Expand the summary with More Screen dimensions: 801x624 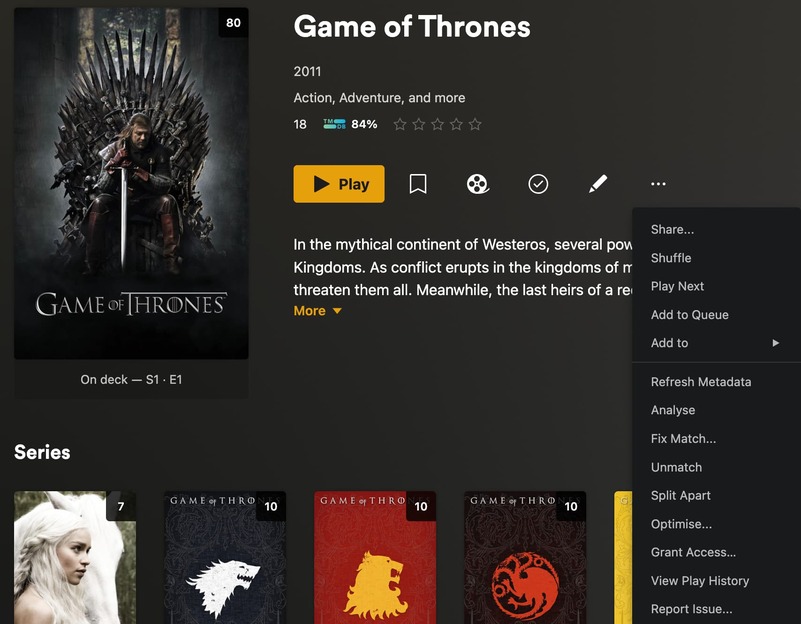tap(317, 311)
